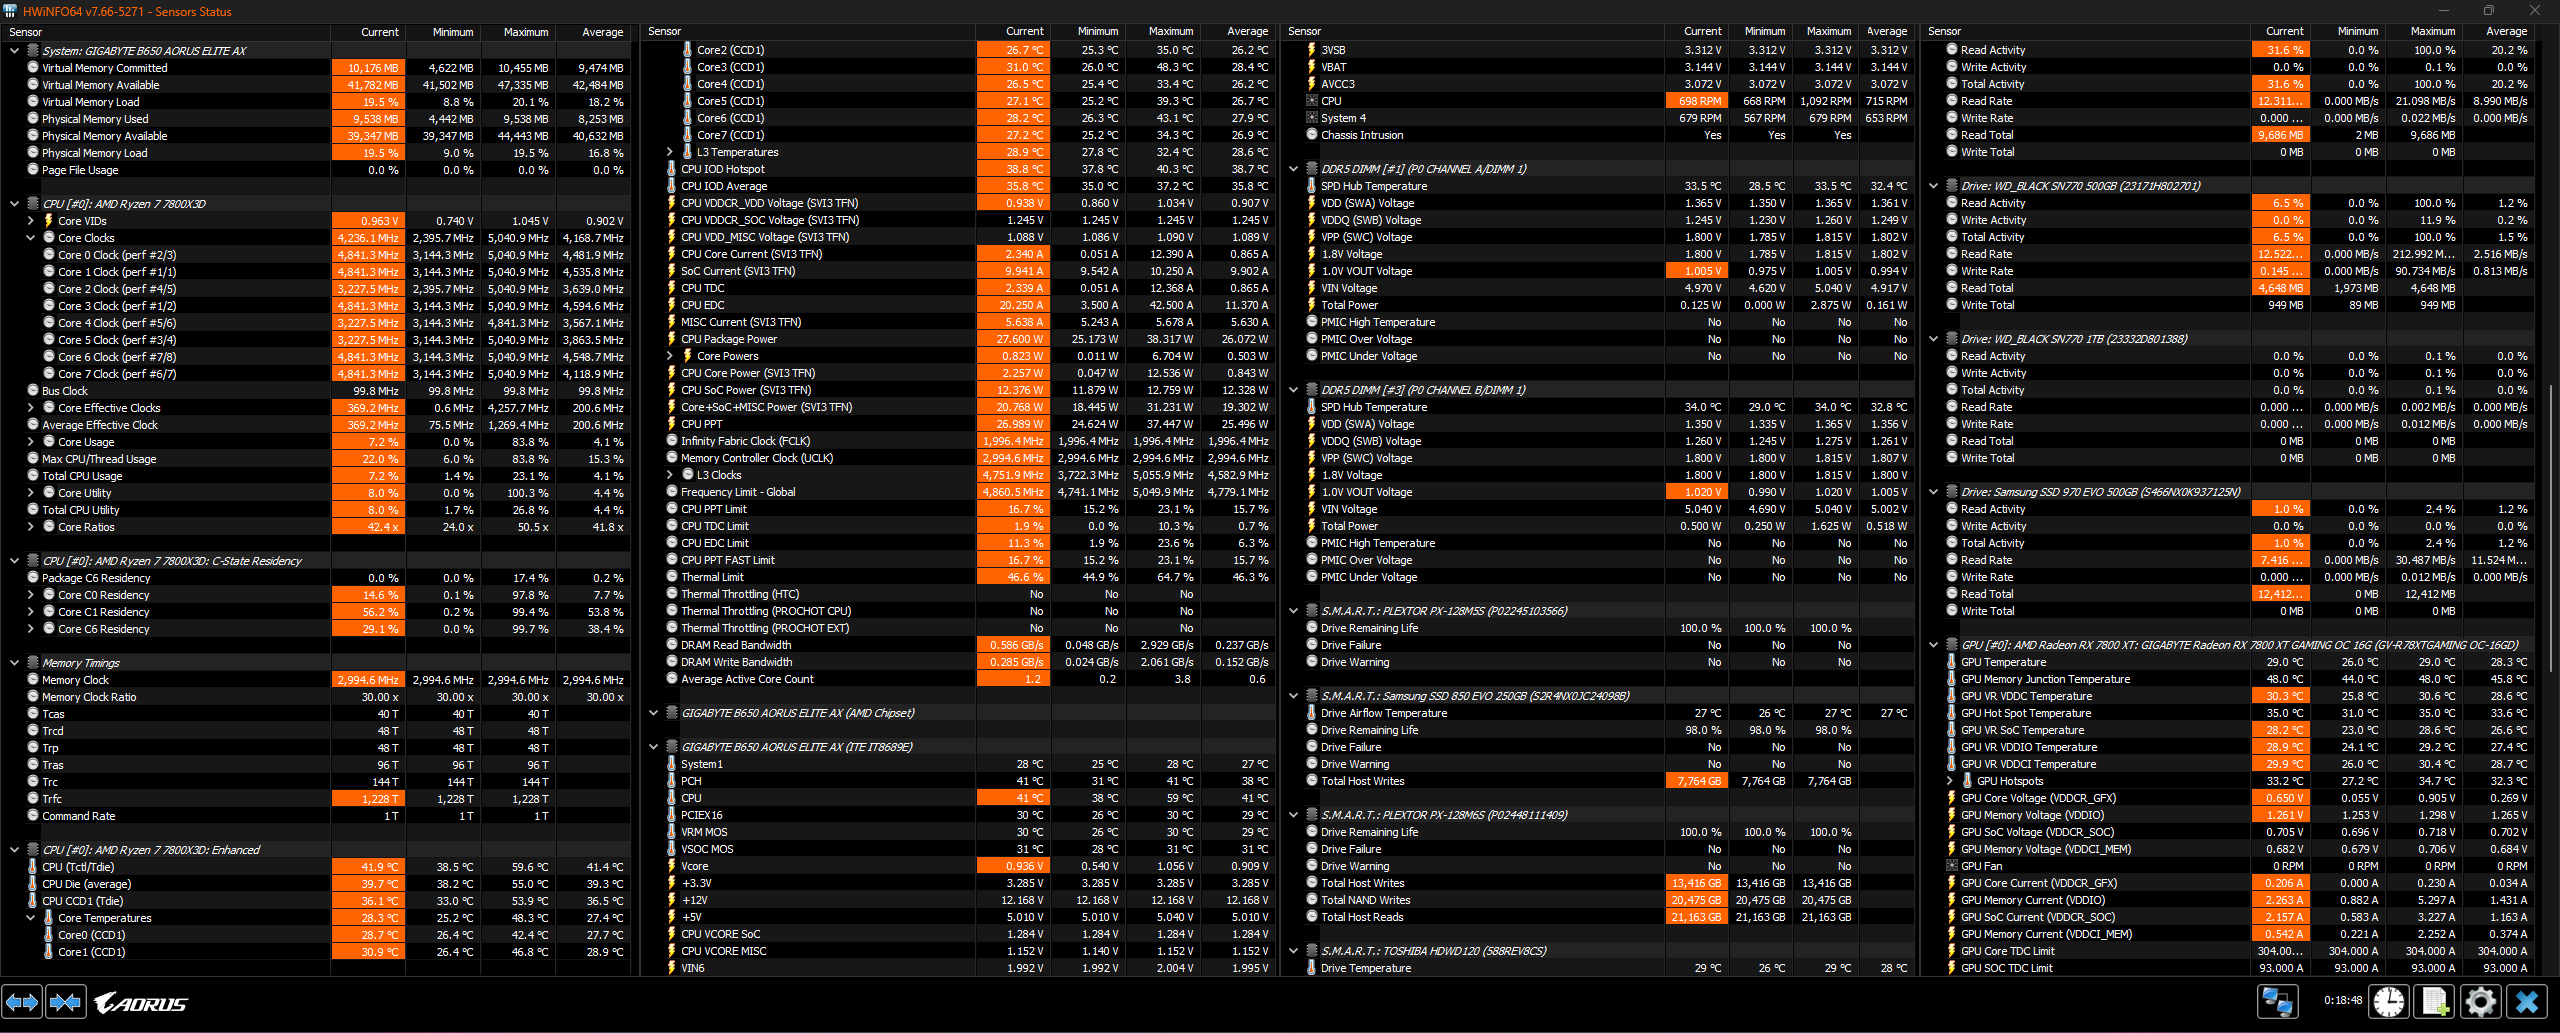
Task: Click the chip icon of Memory Timings header
Action: pos(32,663)
